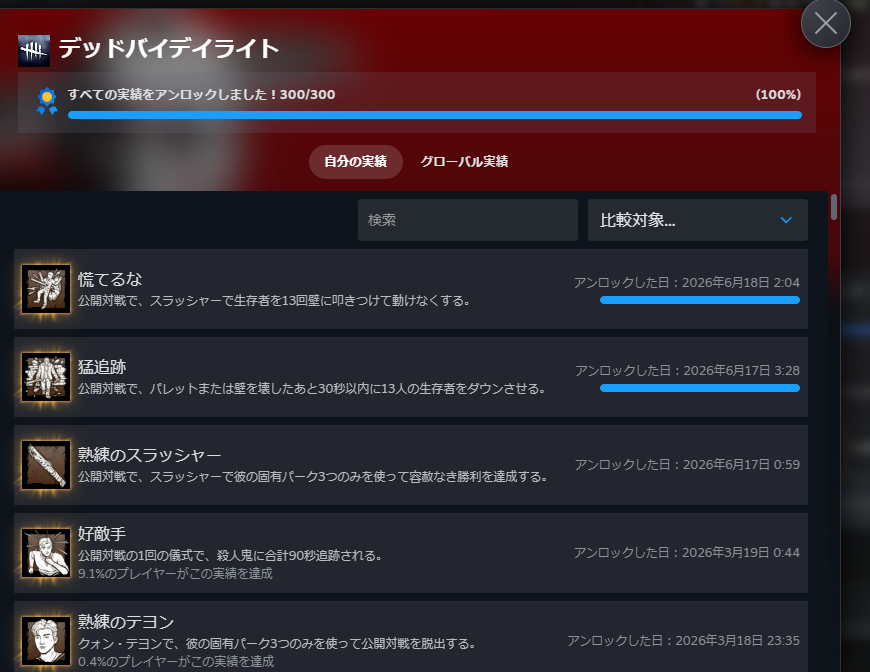
Task: Click the description mentioning 13回壁に叩きつけて
Action: 274,301
